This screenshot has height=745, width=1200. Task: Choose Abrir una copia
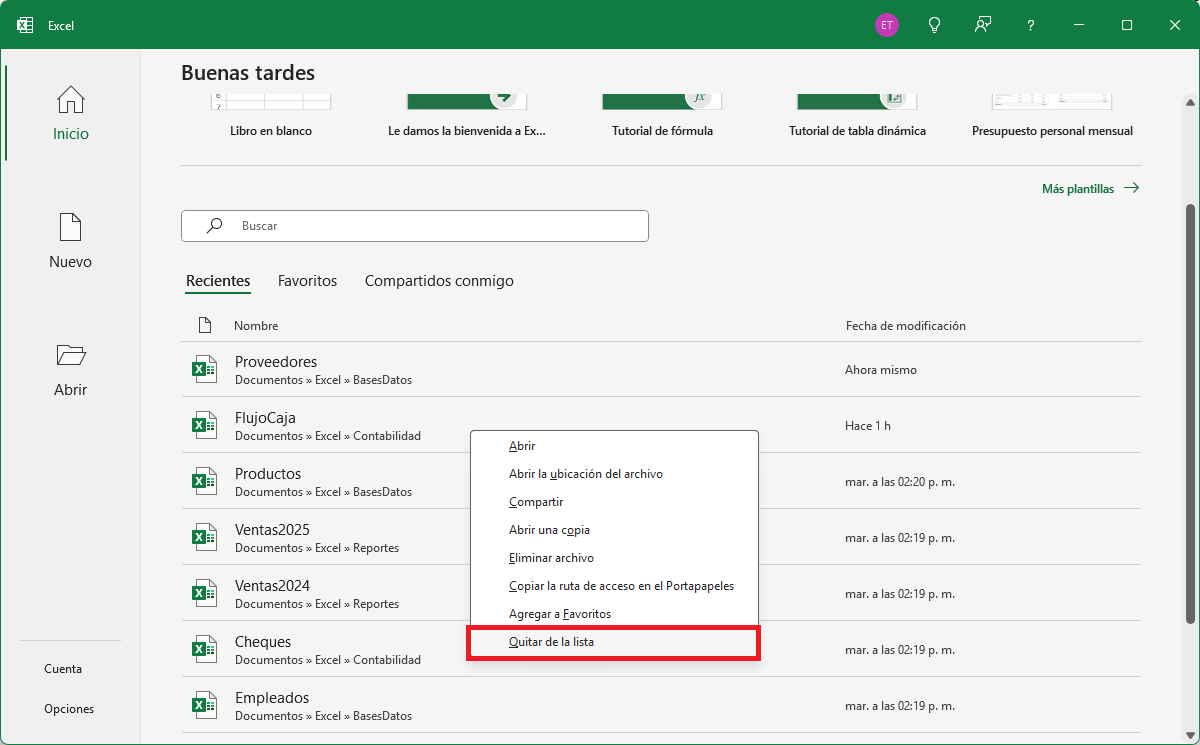tap(614, 530)
